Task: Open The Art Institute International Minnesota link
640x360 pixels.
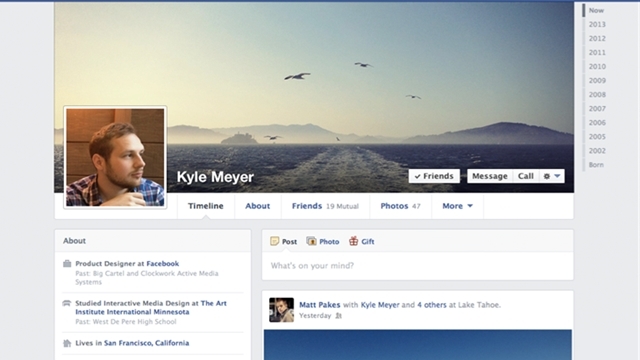Action: (151, 308)
